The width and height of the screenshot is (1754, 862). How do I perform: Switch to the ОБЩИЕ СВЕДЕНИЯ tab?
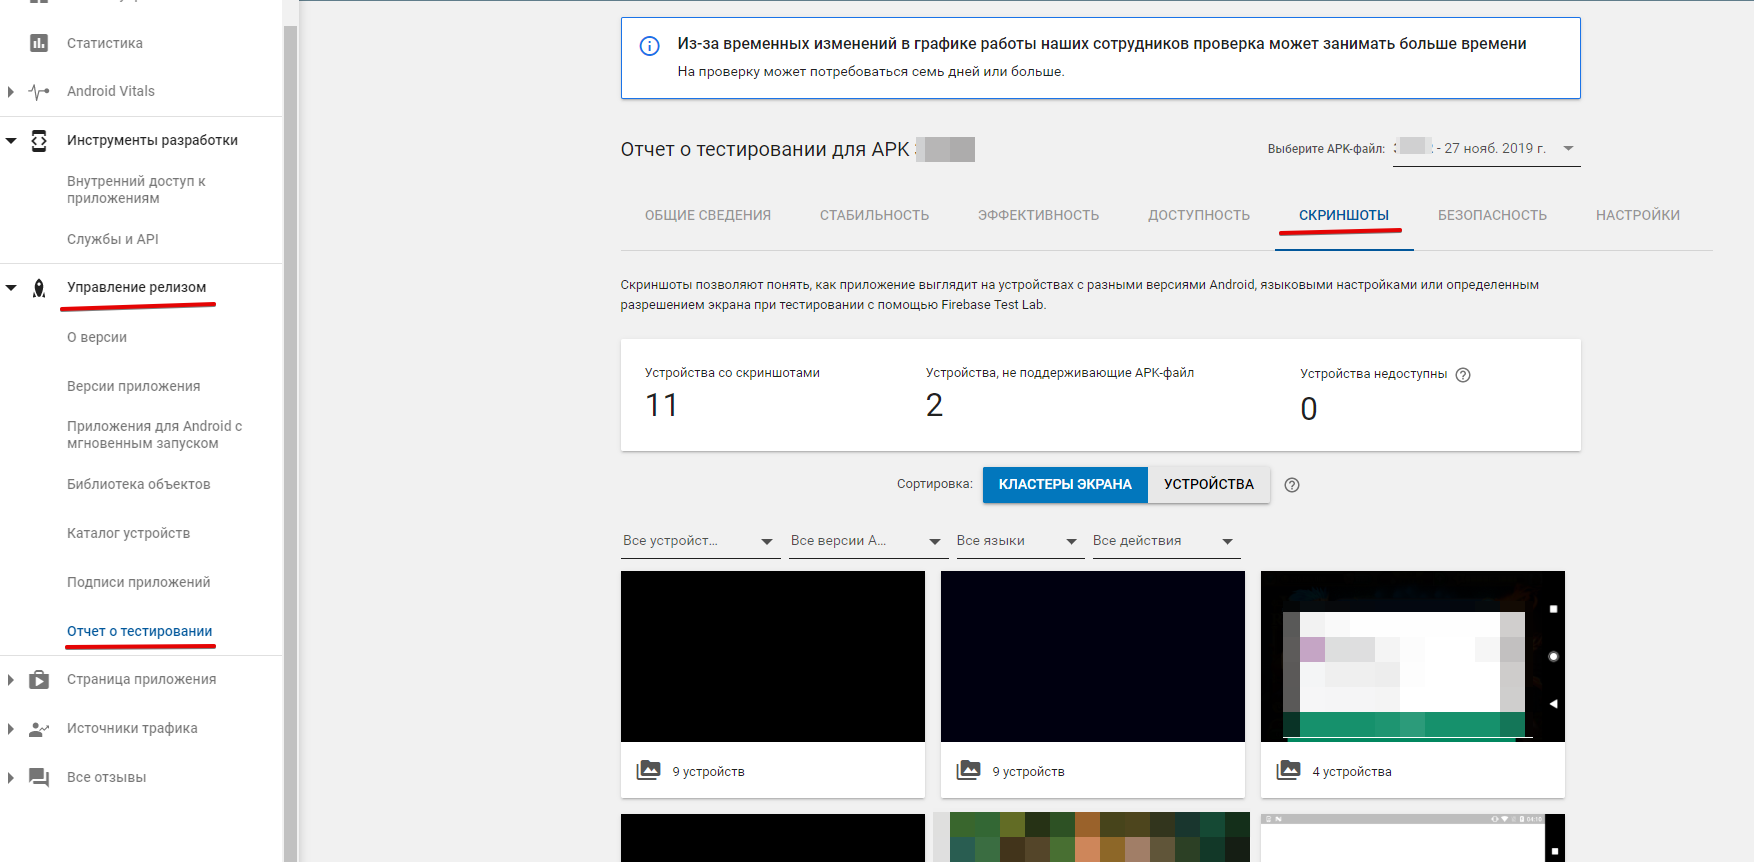pos(708,215)
